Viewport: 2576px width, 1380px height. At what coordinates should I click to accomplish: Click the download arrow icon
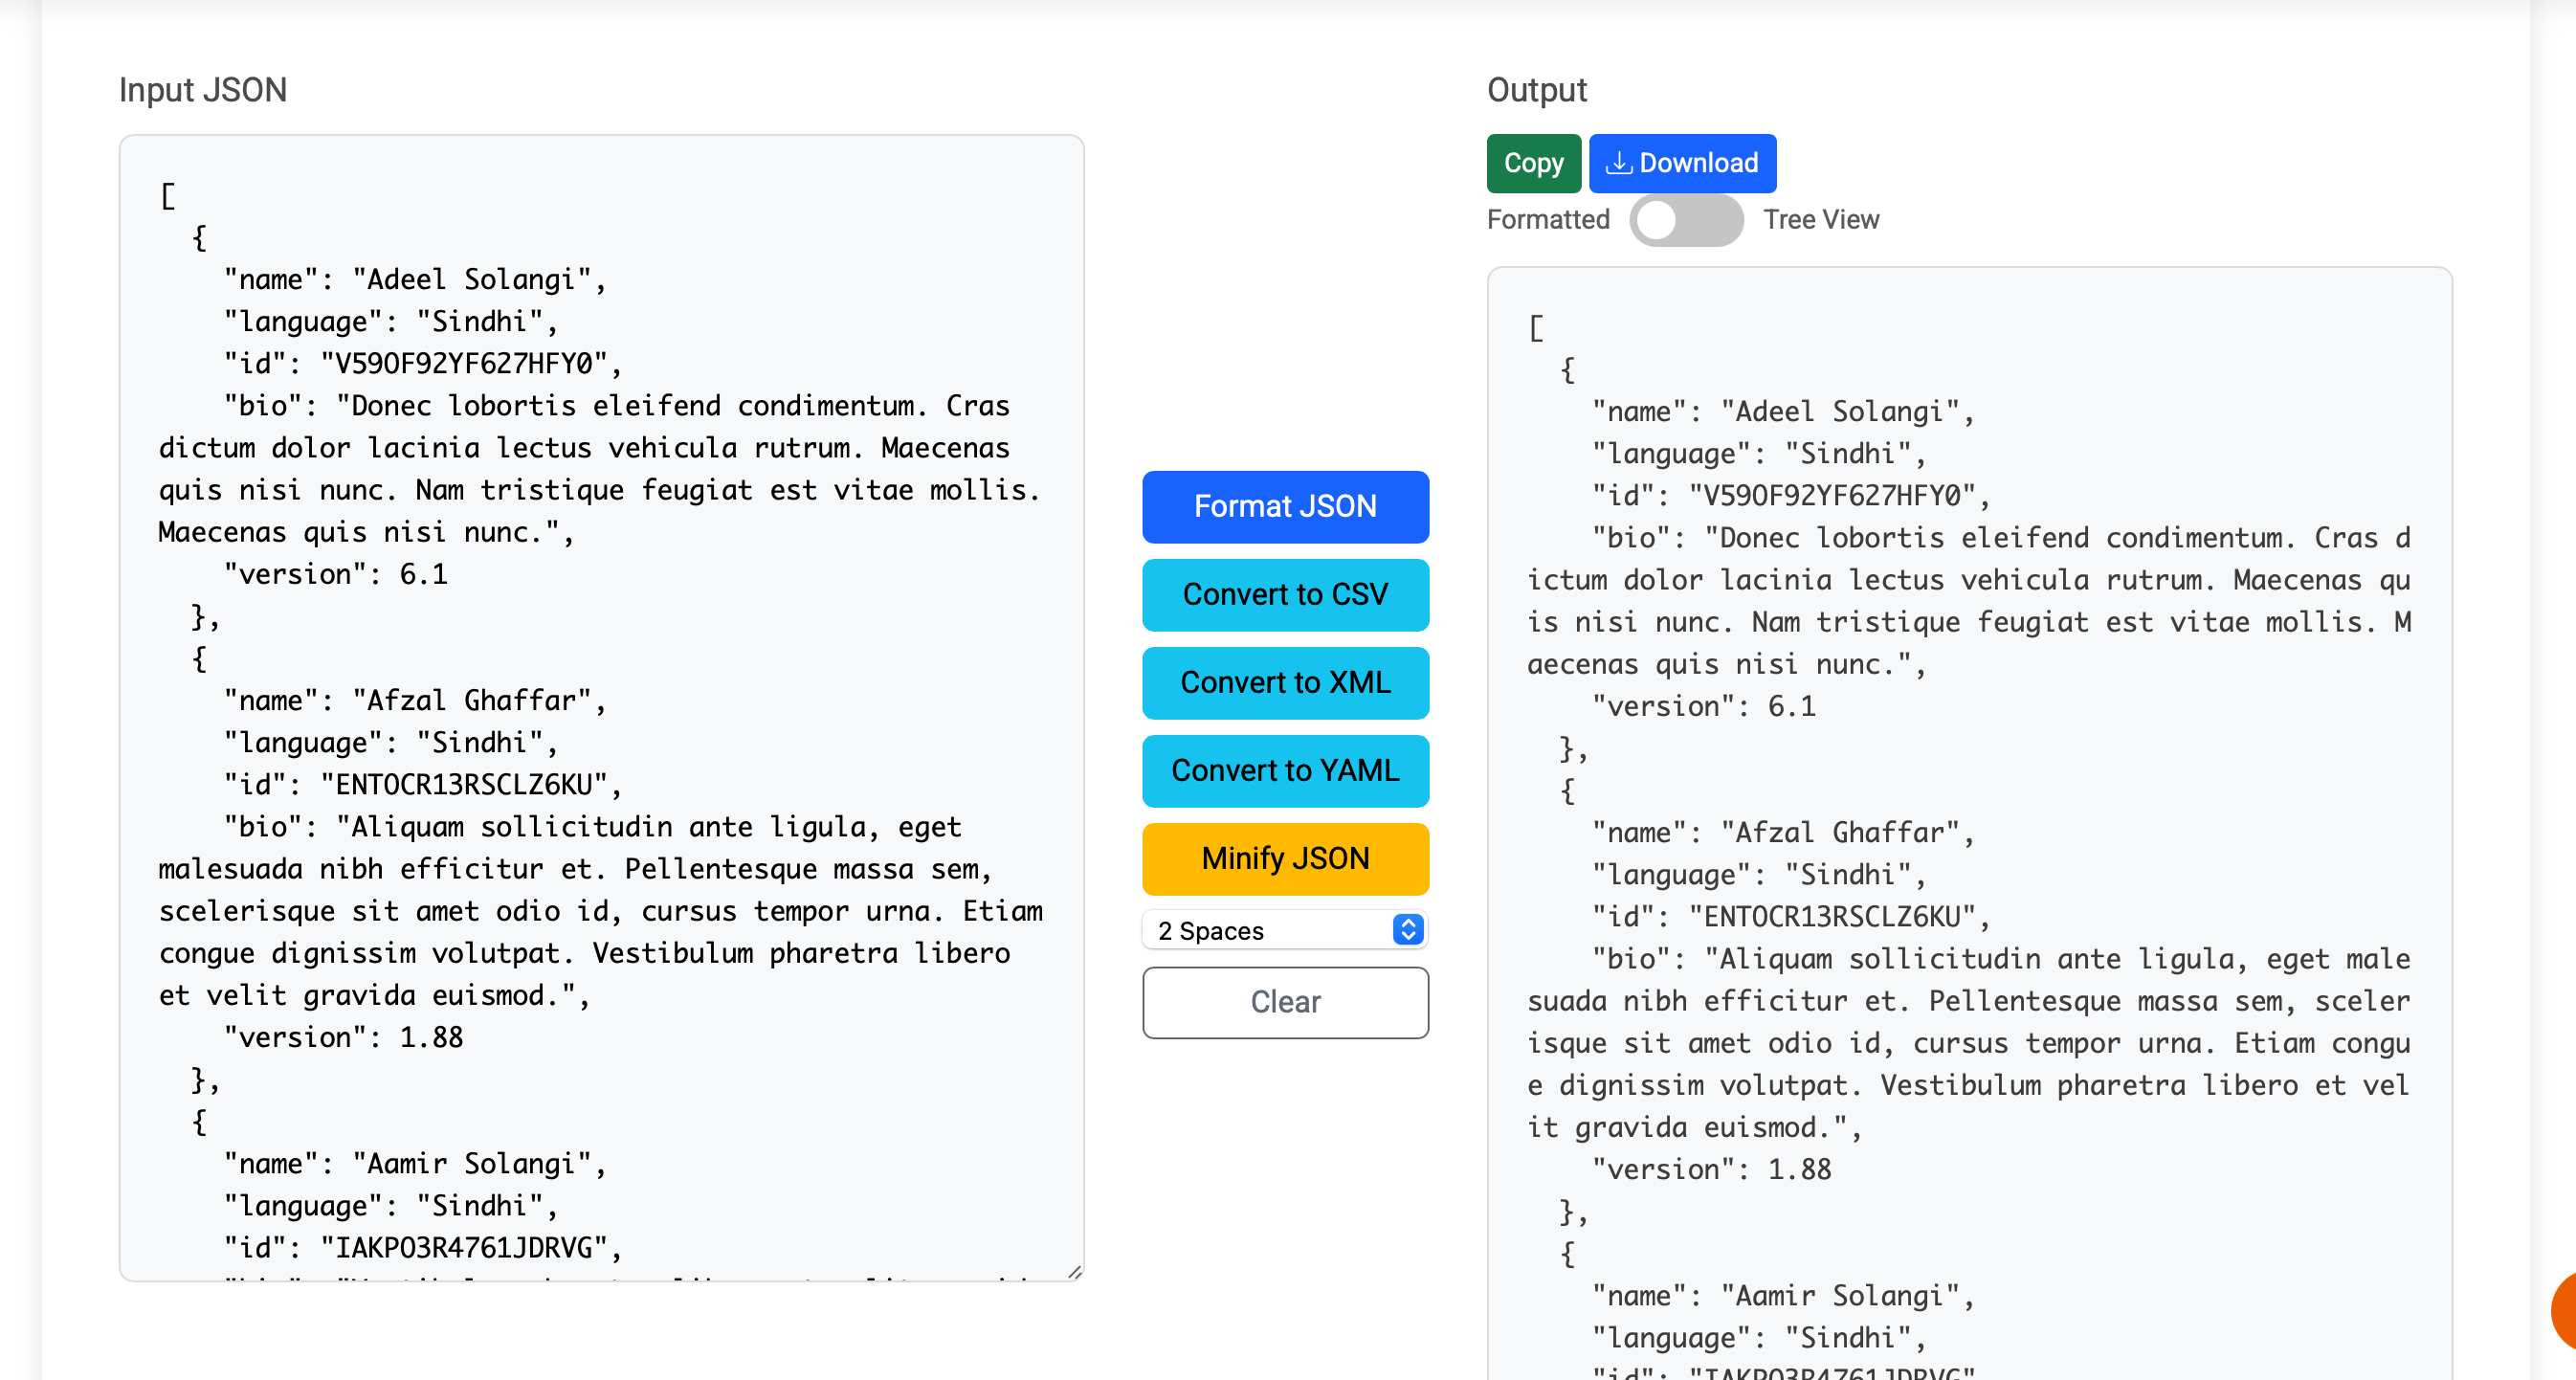1618,163
